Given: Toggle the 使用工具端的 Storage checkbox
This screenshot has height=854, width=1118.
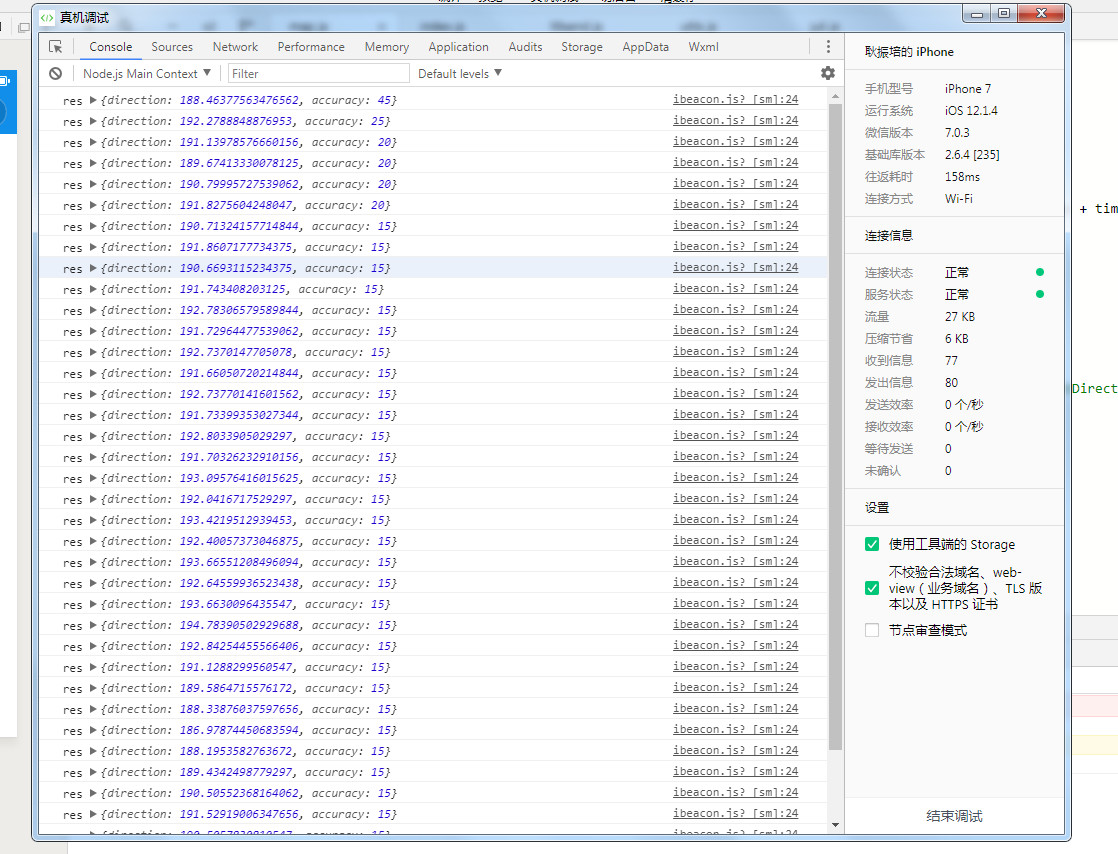Looking at the screenshot, I should 872,544.
